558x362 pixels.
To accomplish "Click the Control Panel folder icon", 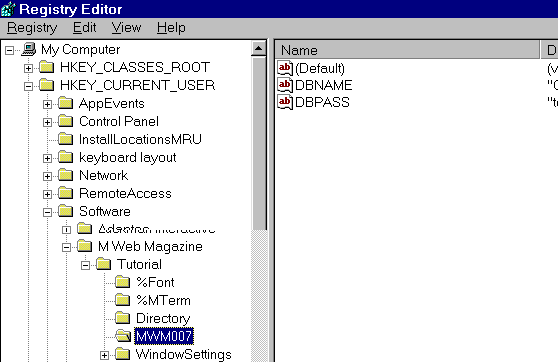I will pyautogui.click(x=65, y=121).
